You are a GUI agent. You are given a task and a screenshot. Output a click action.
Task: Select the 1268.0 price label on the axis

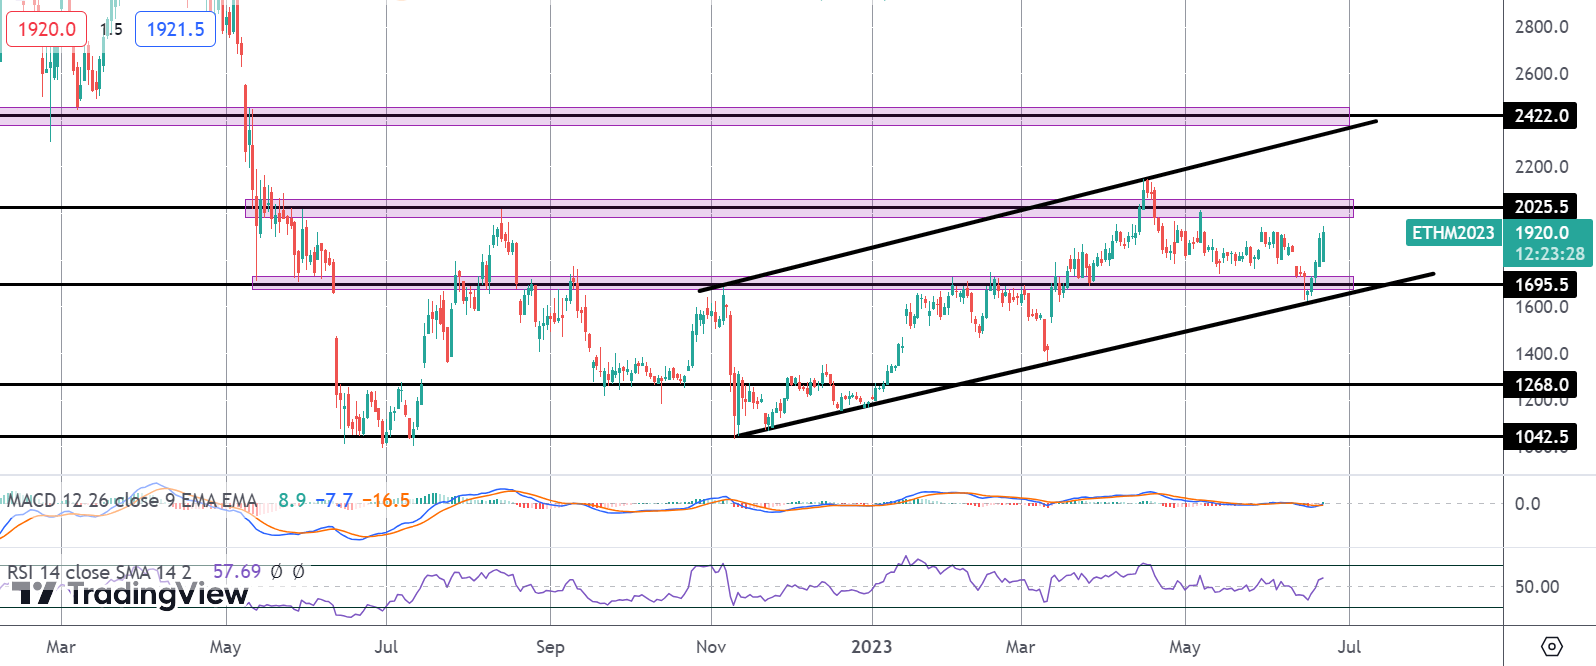click(1541, 385)
